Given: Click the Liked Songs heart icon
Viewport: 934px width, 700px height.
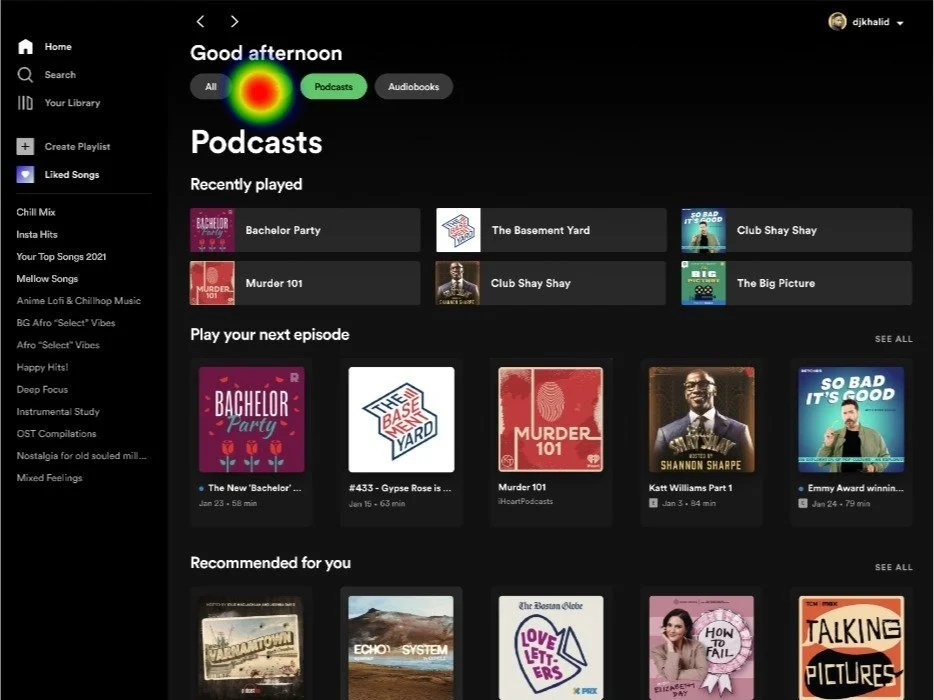Looking at the screenshot, I should (25, 175).
